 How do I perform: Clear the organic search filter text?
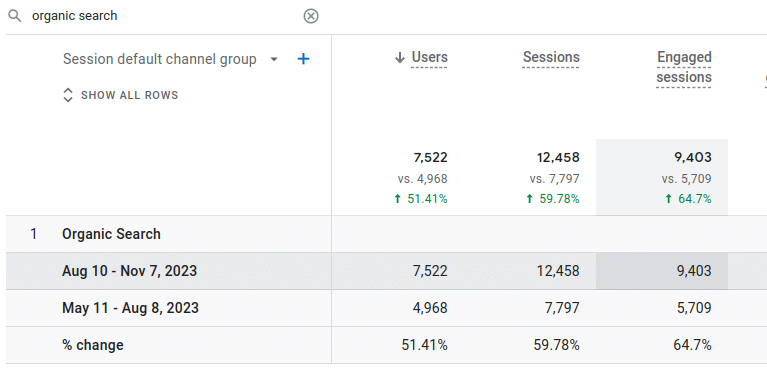click(x=311, y=16)
